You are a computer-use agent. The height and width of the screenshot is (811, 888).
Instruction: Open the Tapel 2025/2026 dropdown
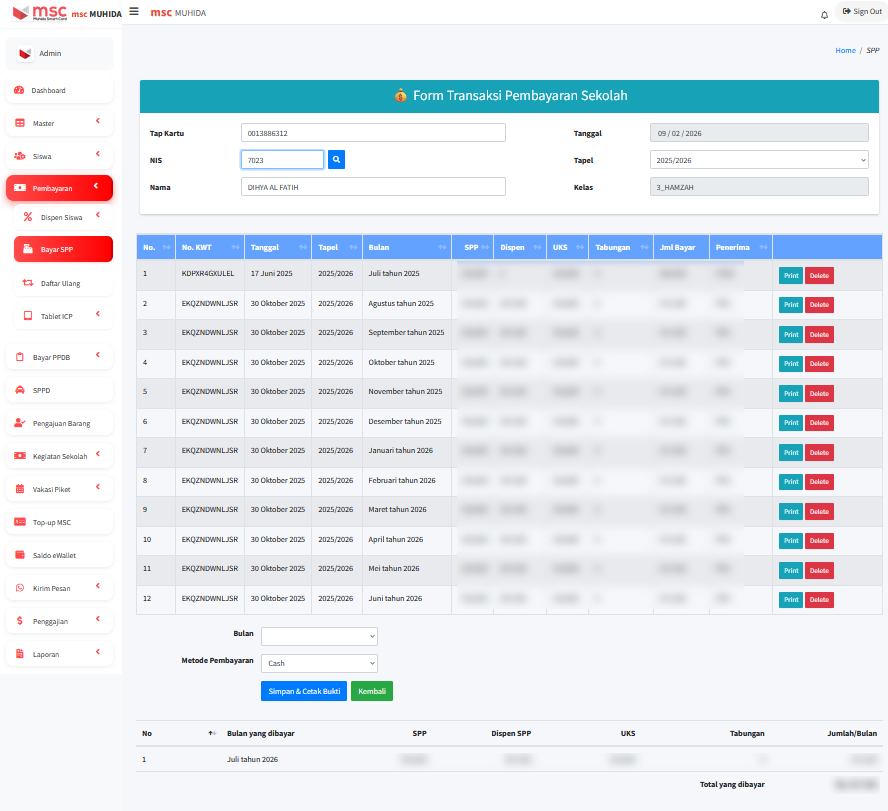point(760,160)
